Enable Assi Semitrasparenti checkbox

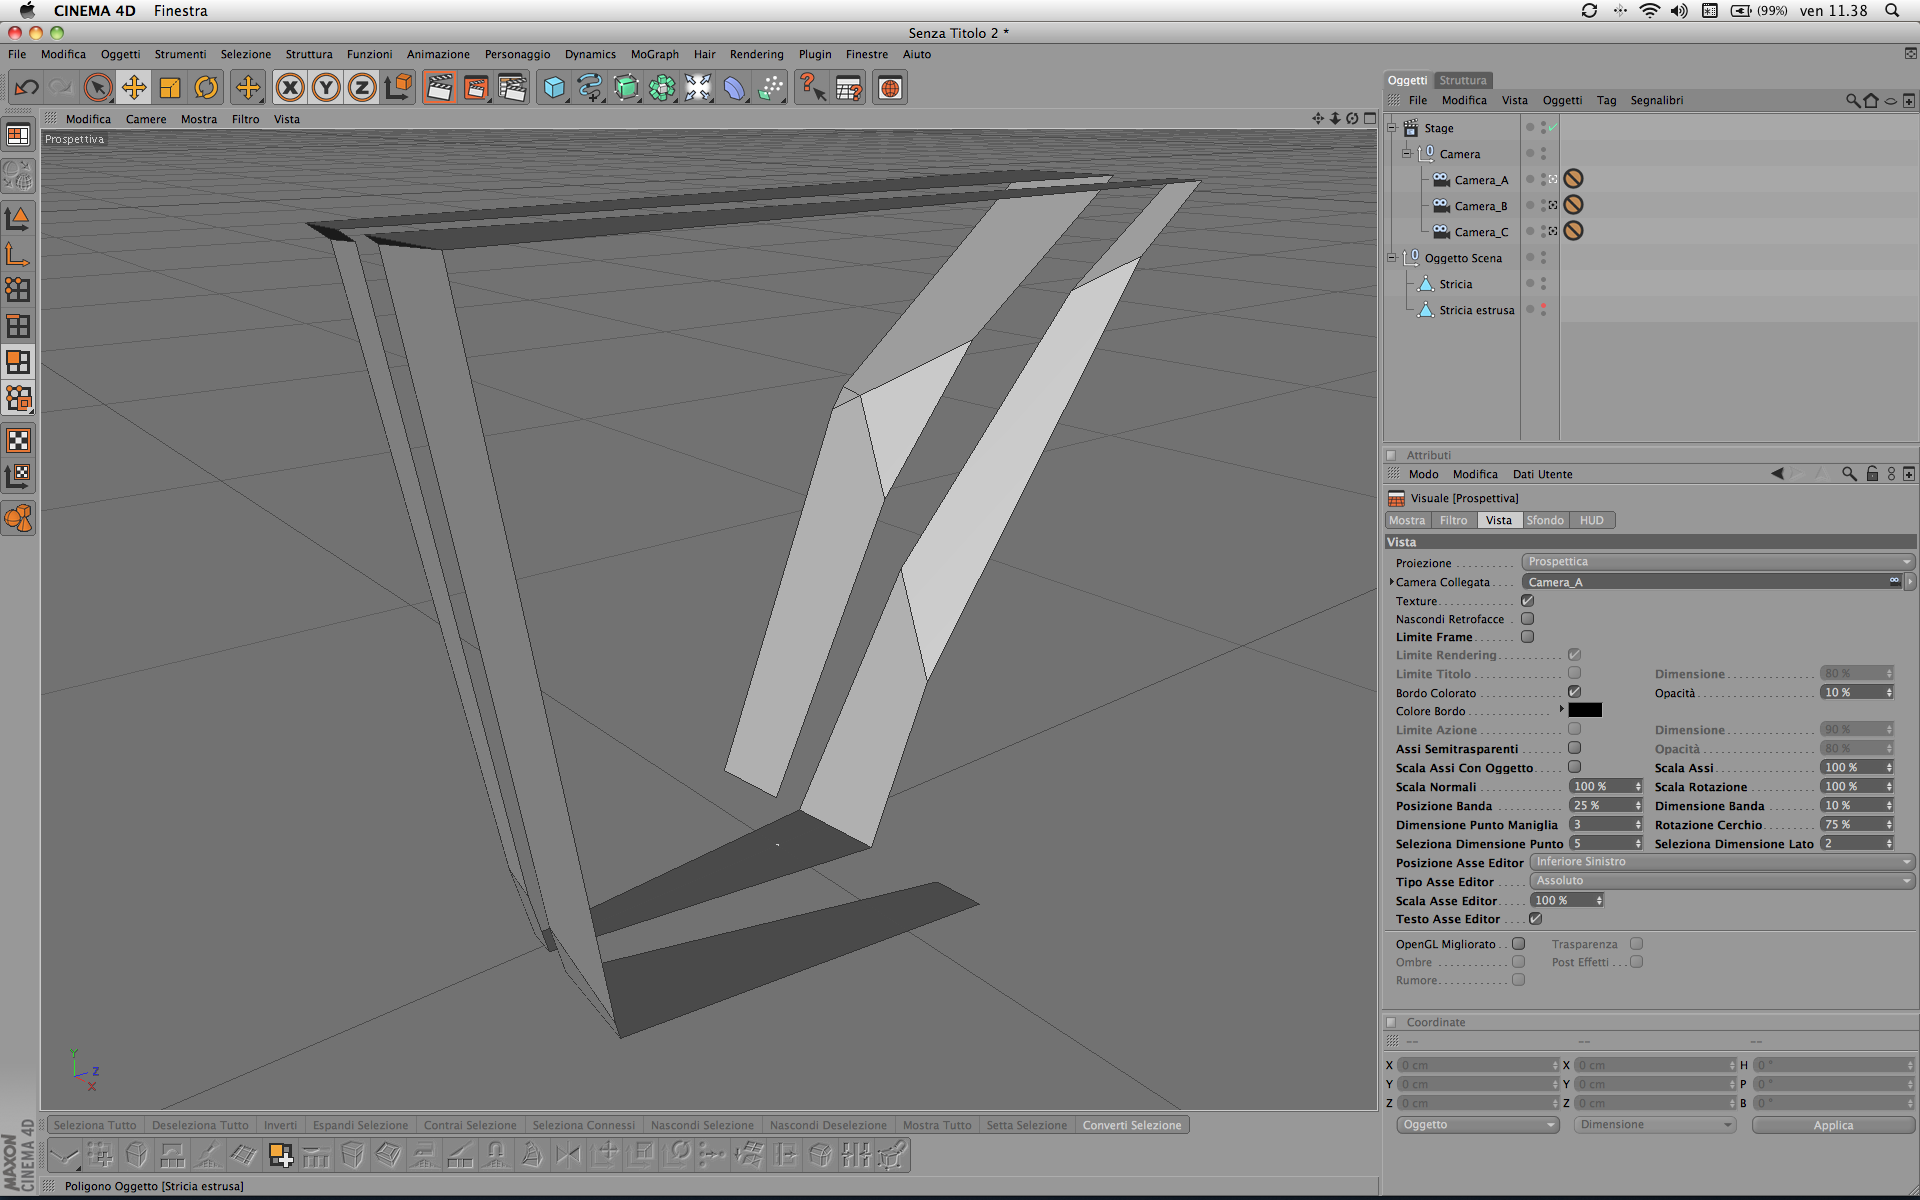coord(1574,748)
